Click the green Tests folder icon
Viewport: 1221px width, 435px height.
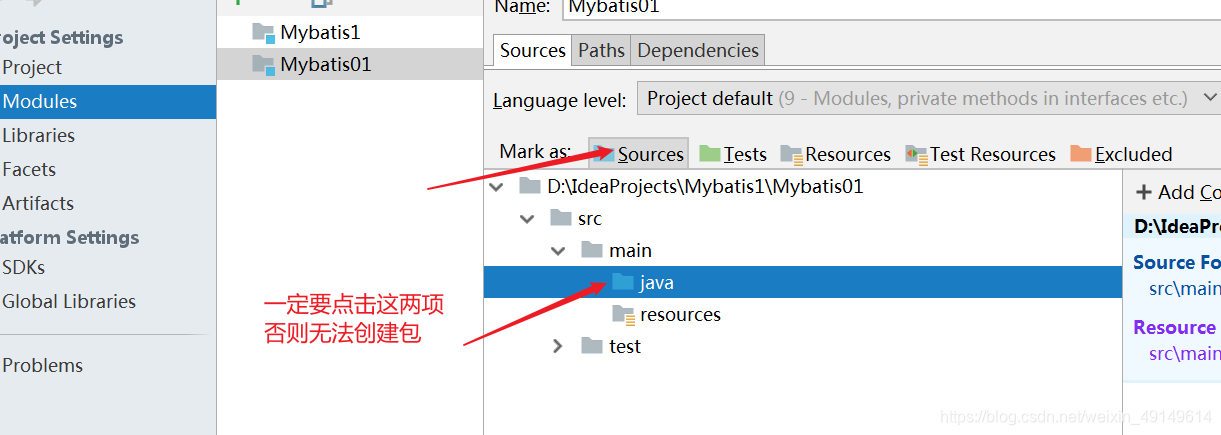(x=710, y=154)
